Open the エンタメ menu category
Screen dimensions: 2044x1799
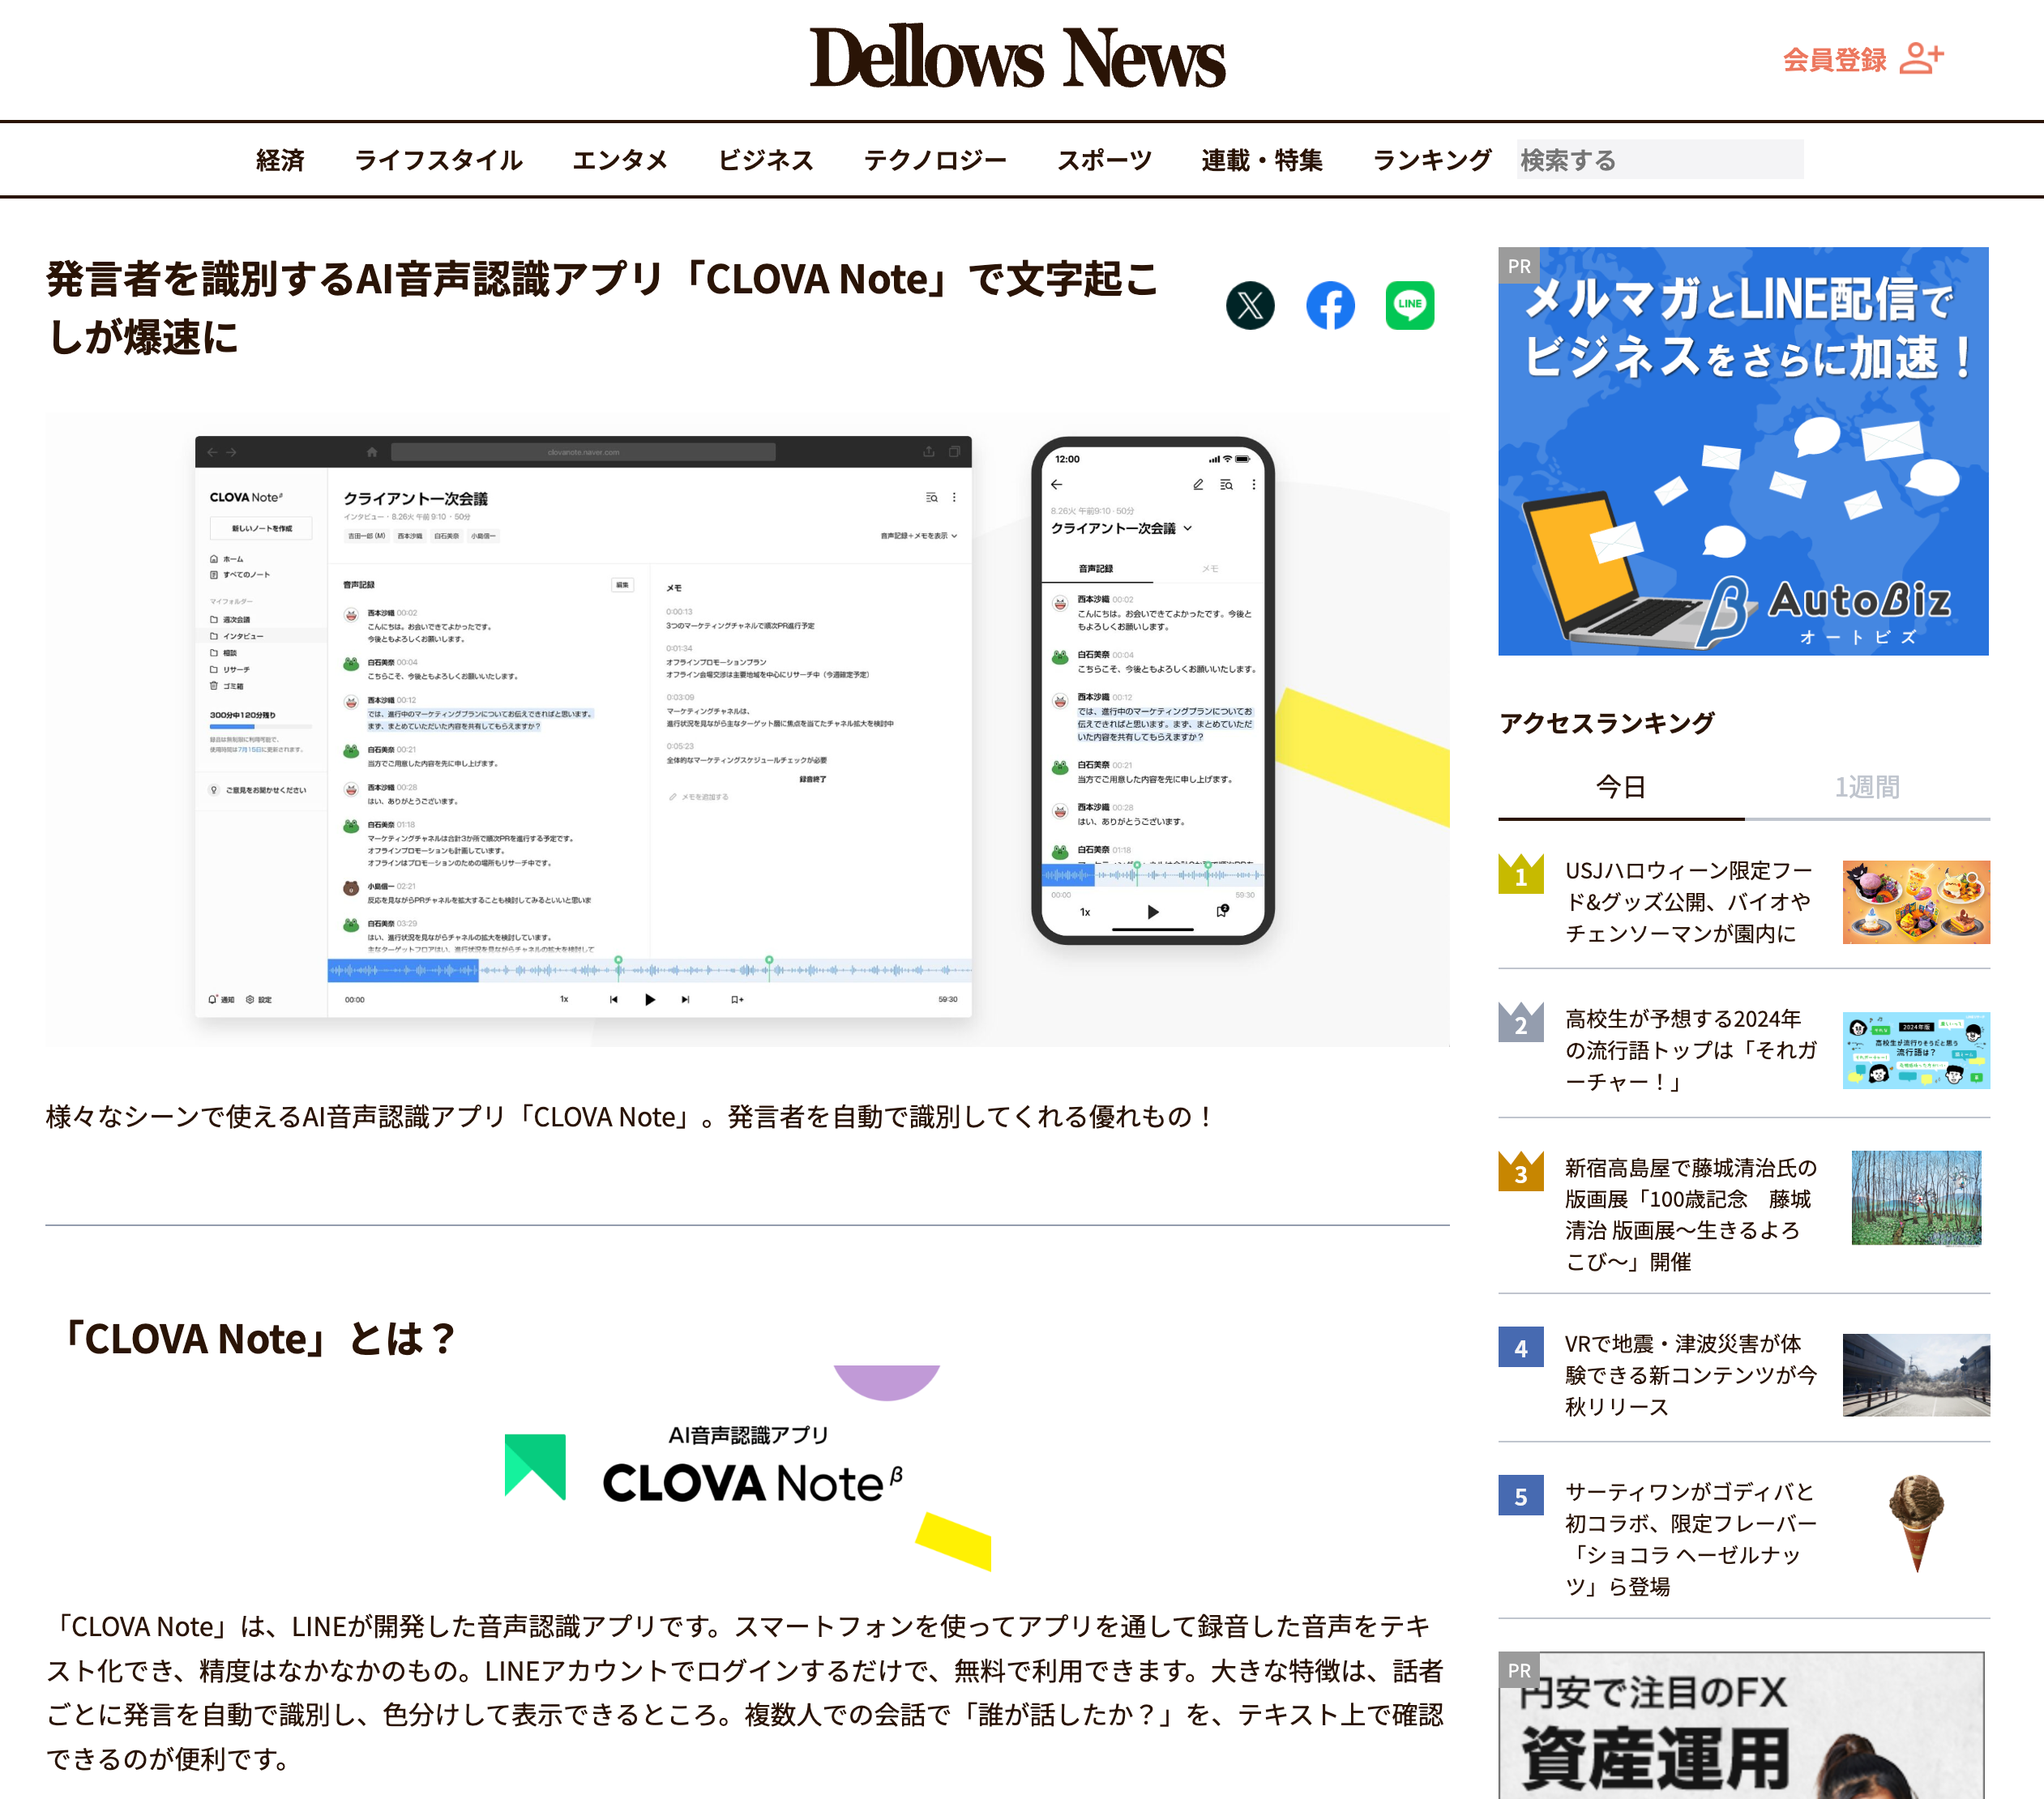pyautogui.click(x=619, y=160)
